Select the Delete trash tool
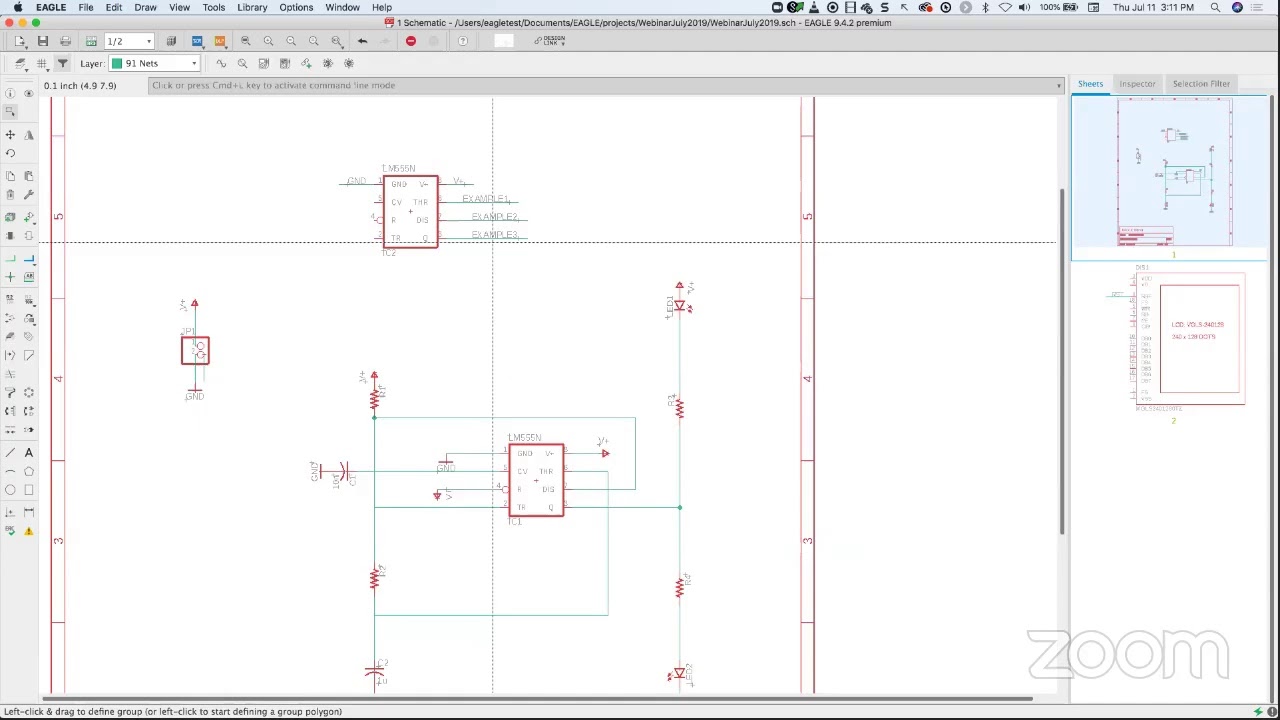The width and height of the screenshot is (1280, 720). click(x=10, y=195)
